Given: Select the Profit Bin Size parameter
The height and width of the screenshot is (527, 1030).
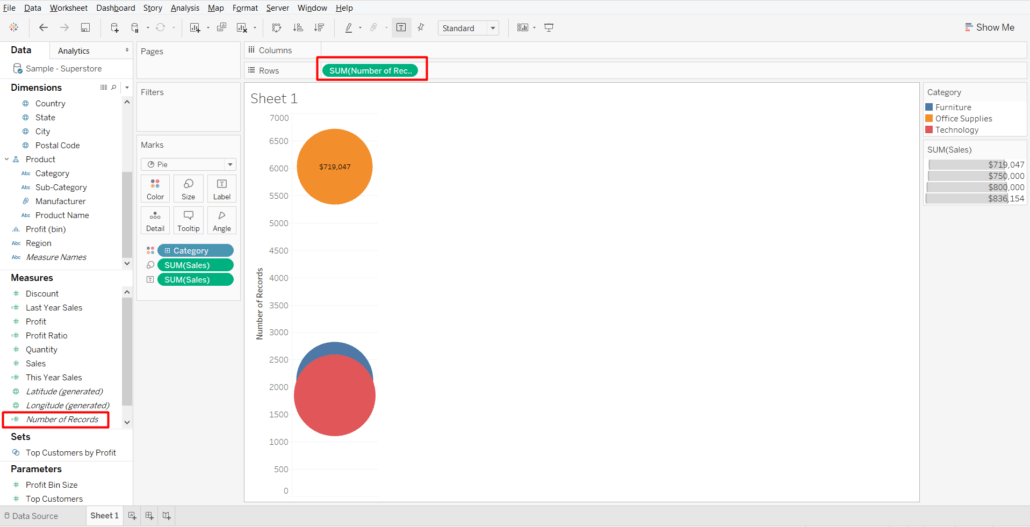Looking at the screenshot, I should tap(51, 485).
